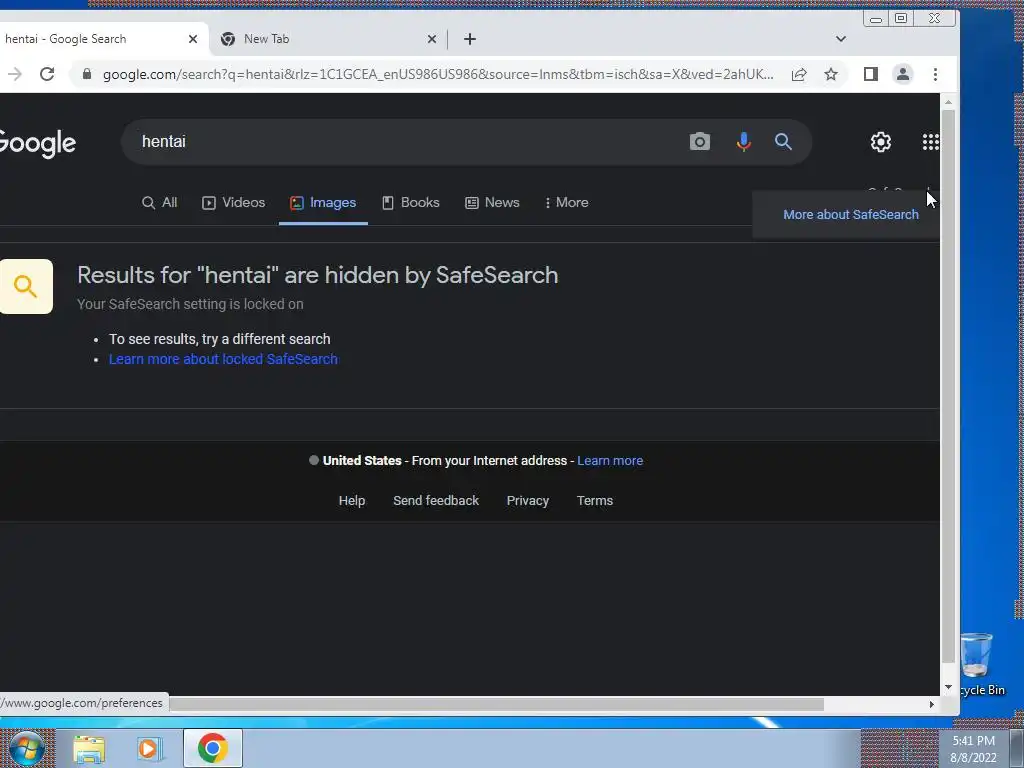
Task: Click the horizontal scrollbar right arrow
Action: [932, 704]
